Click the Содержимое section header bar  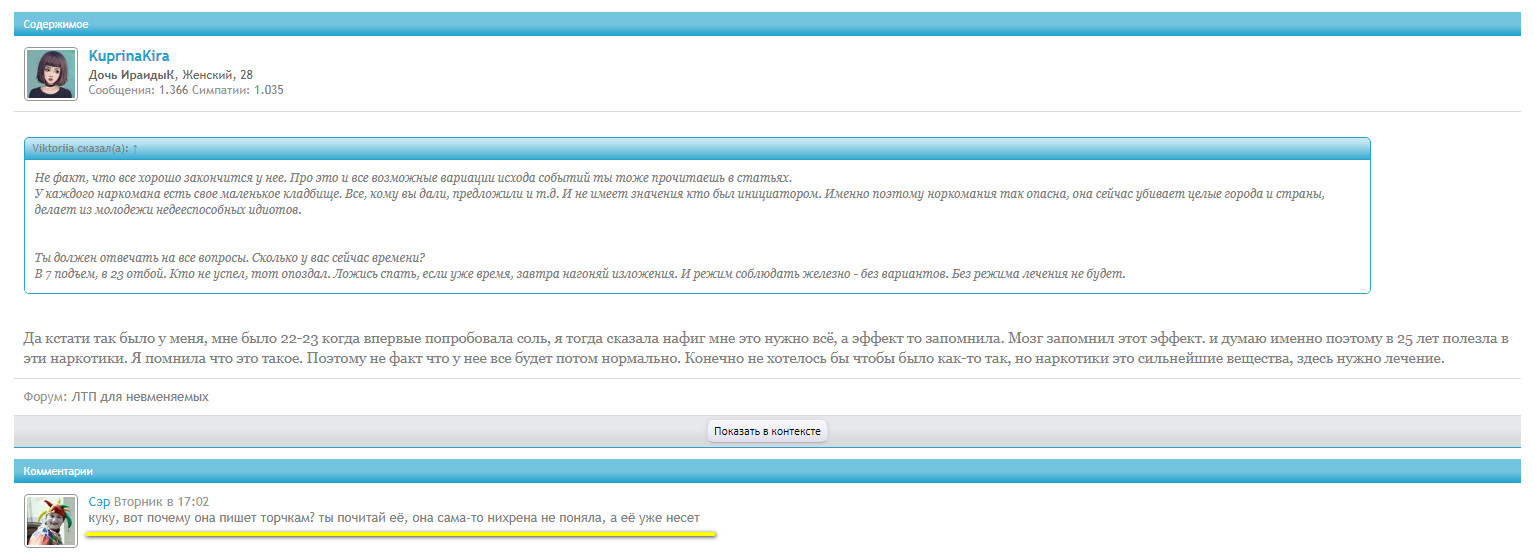[x=766, y=24]
